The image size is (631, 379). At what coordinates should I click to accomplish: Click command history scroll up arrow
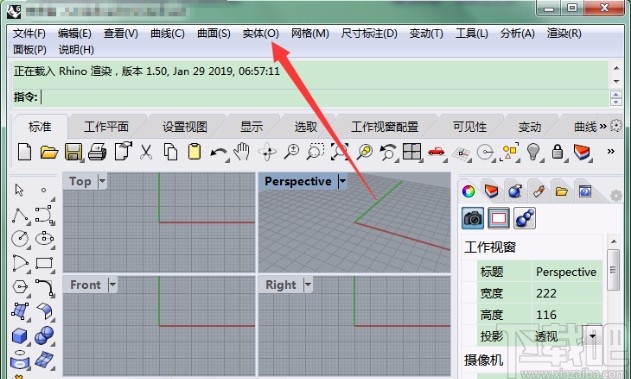(x=616, y=68)
